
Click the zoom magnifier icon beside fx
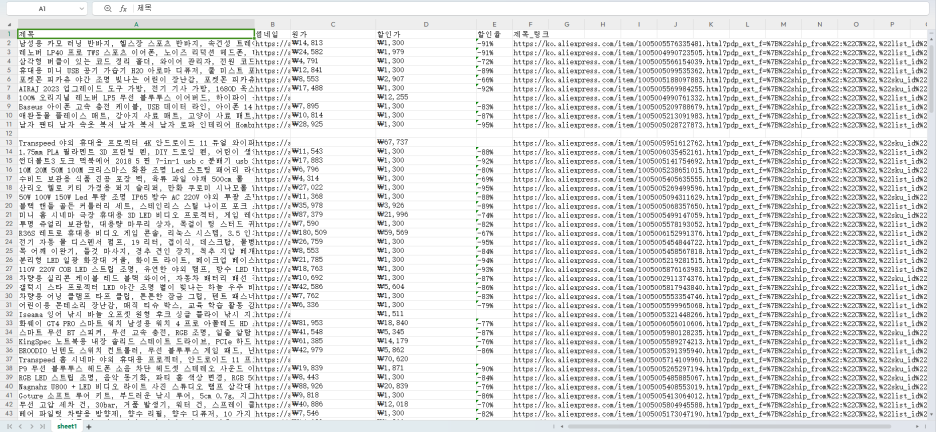(107, 9)
